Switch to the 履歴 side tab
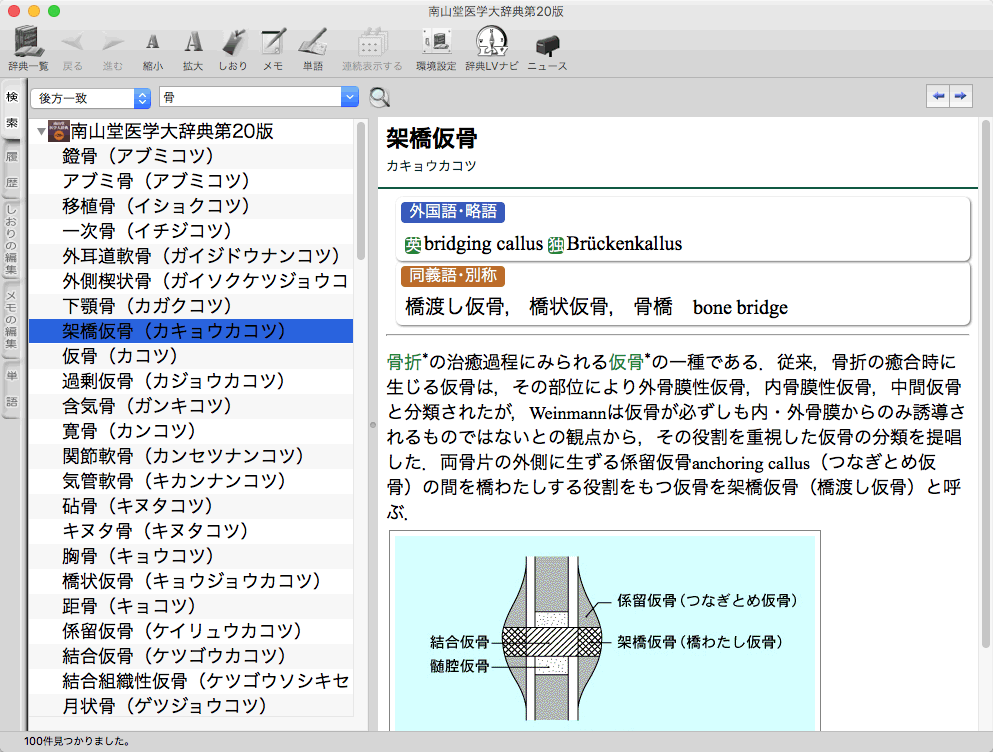This screenshot has width=993, height=752. point(12,169)
